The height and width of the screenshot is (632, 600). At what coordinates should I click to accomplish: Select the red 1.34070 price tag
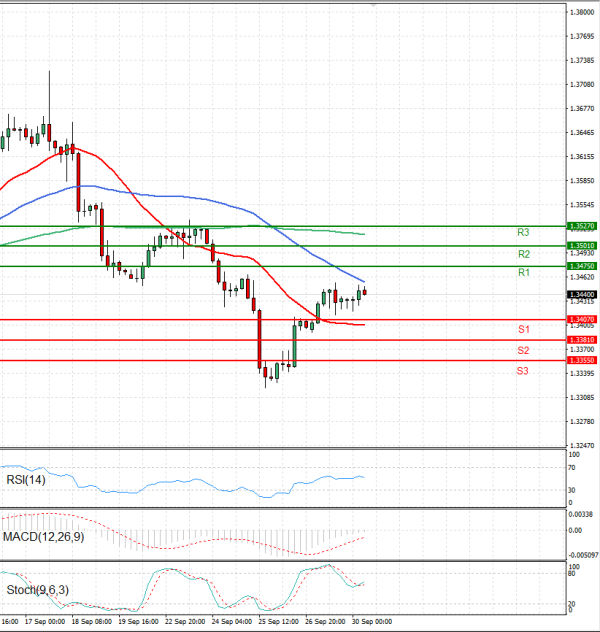(x=582, y=319)
